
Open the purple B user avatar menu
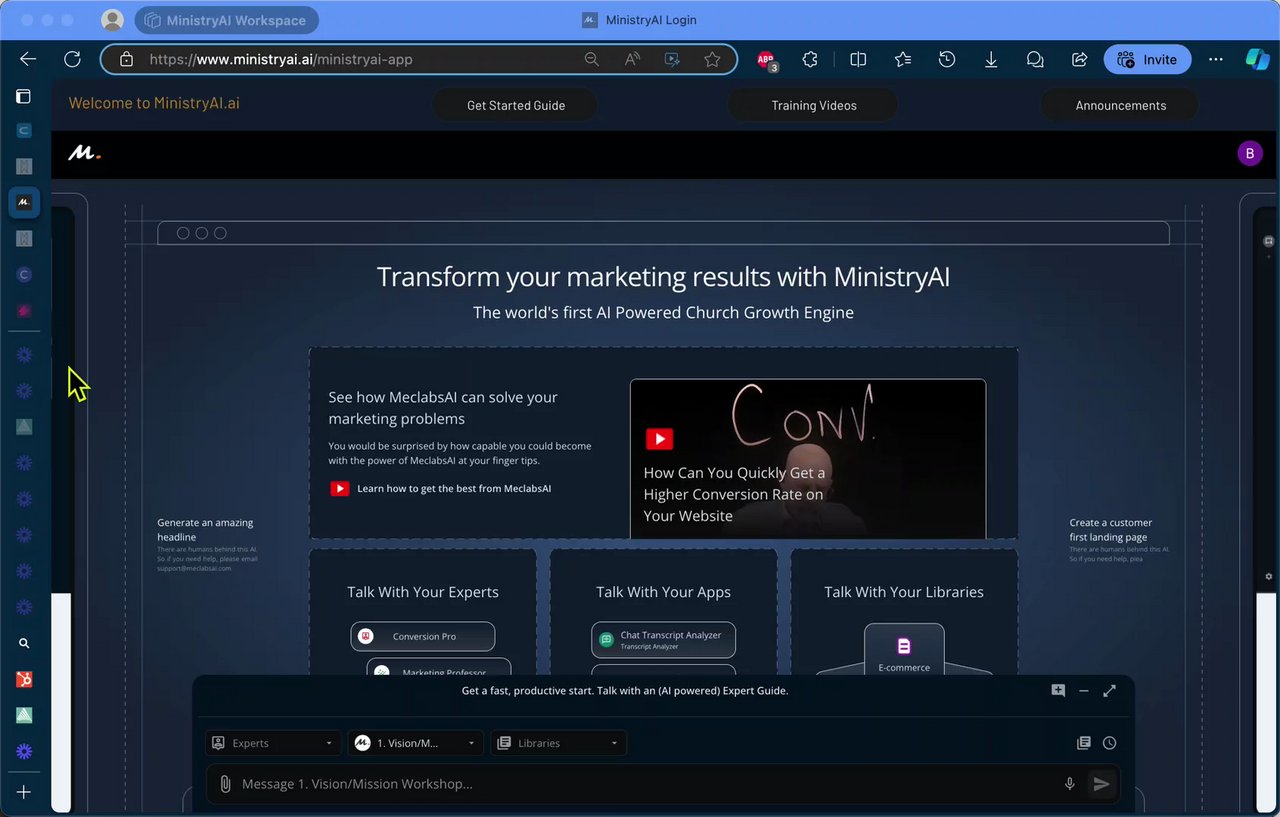coord(1250,154)
